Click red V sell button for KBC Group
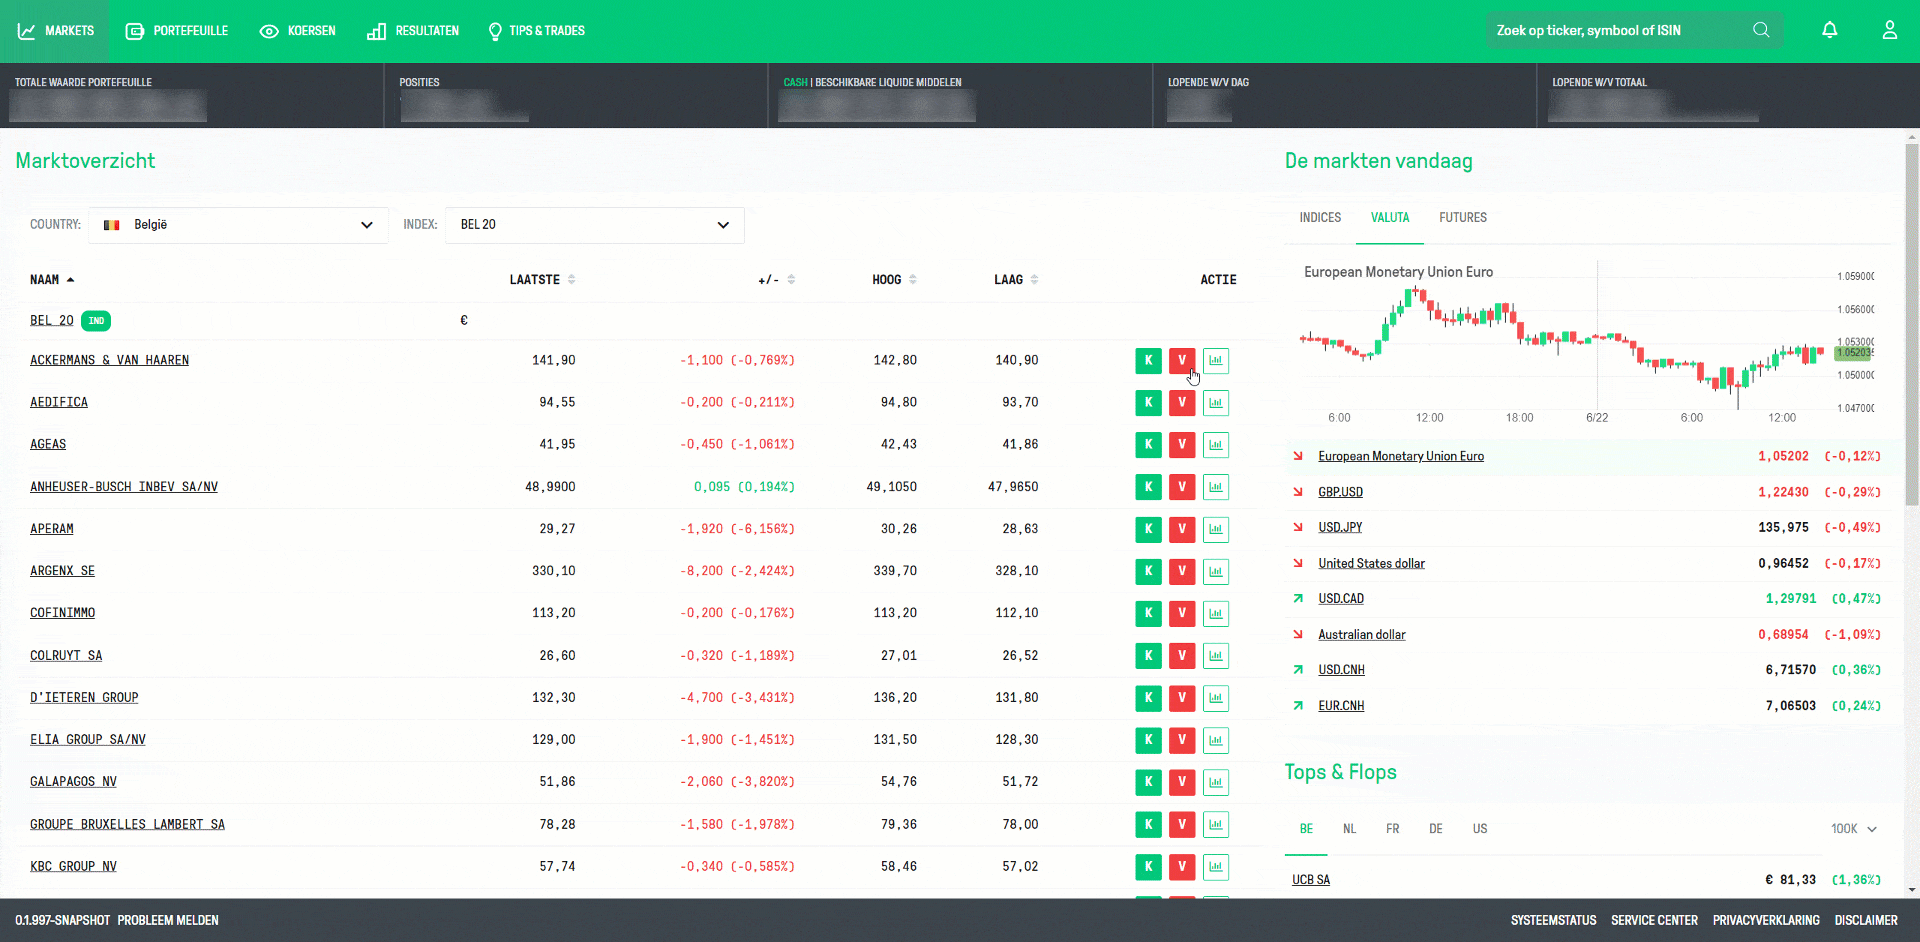Image resolution: width=1920 pixels, height=942 pixels. tap(1182, 867)
